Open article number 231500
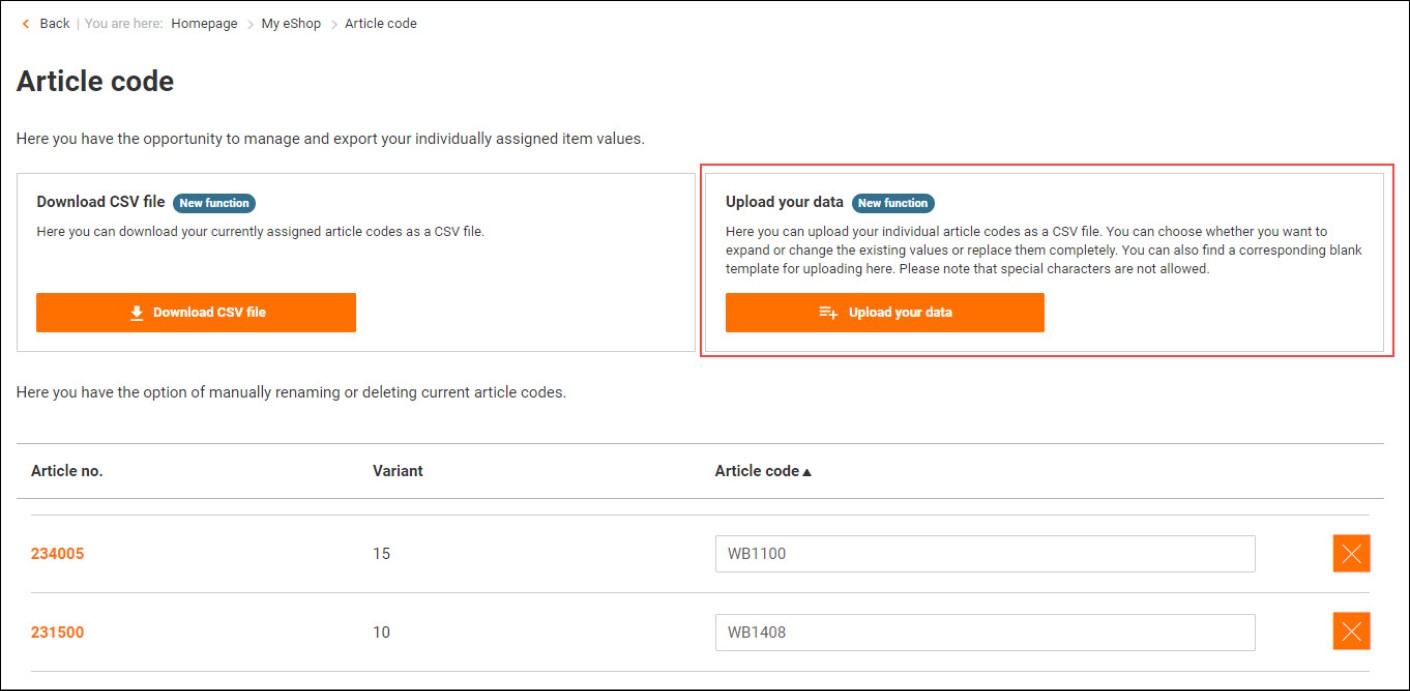Image resolution: width=1410 pixels, height=691 pixels. click(57, 632)
